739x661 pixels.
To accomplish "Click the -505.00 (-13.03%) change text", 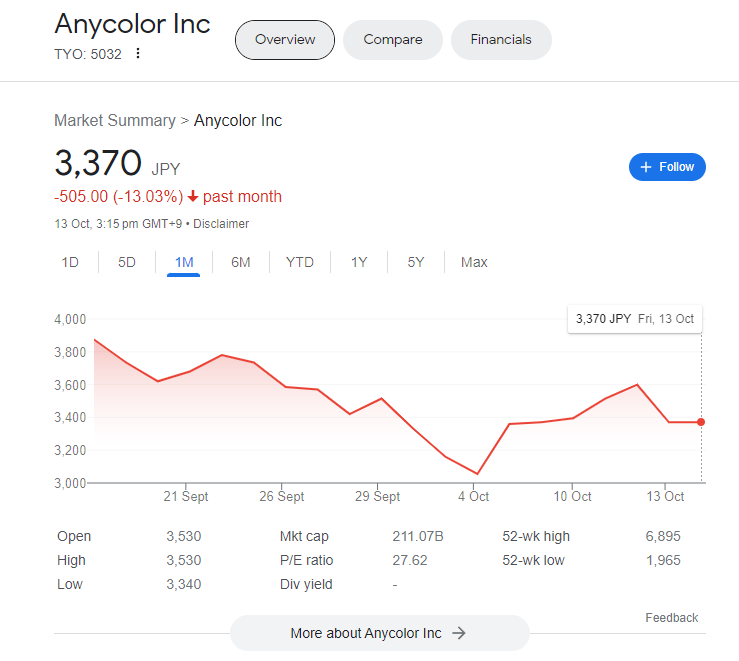I will point(118,196).
